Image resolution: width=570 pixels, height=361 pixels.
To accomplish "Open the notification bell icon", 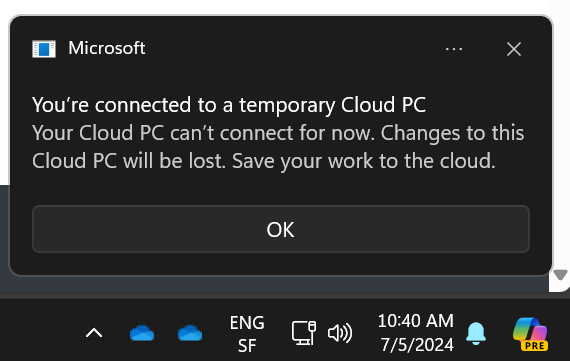I will 476,333.
